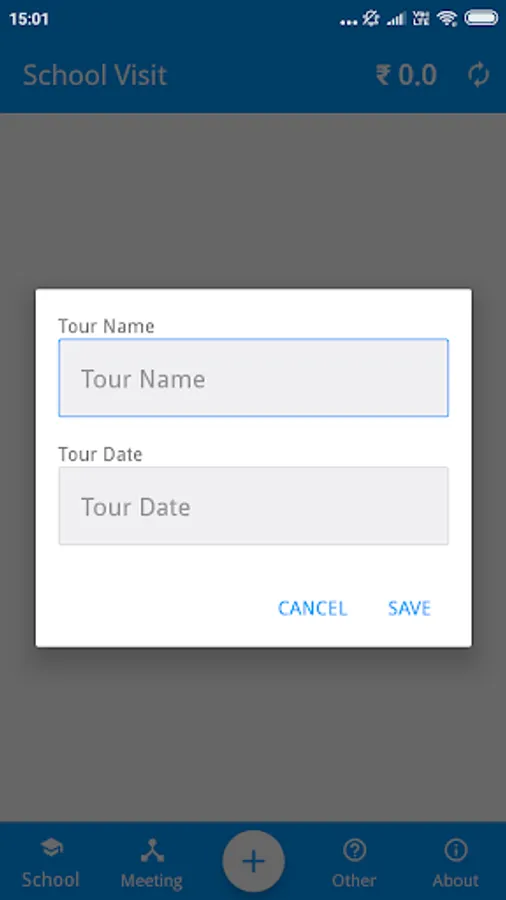Tap the School Visit header title

[95, 75]
